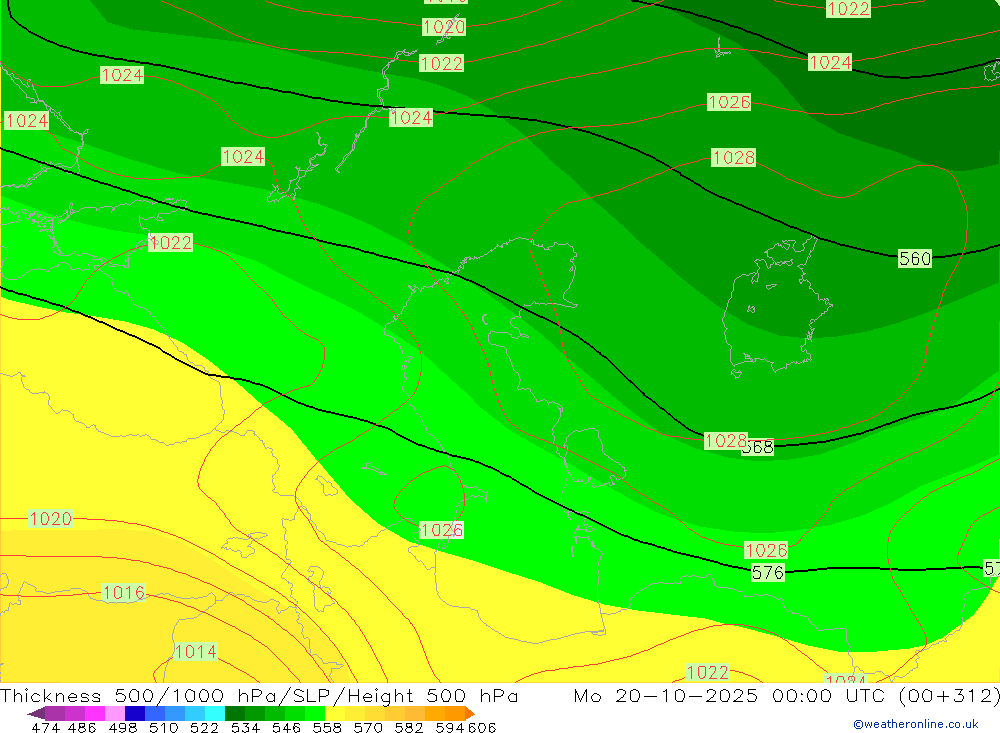Select the darkest green swatch above 534
The image size is (1000, 733).
click(x=235, y=713)
